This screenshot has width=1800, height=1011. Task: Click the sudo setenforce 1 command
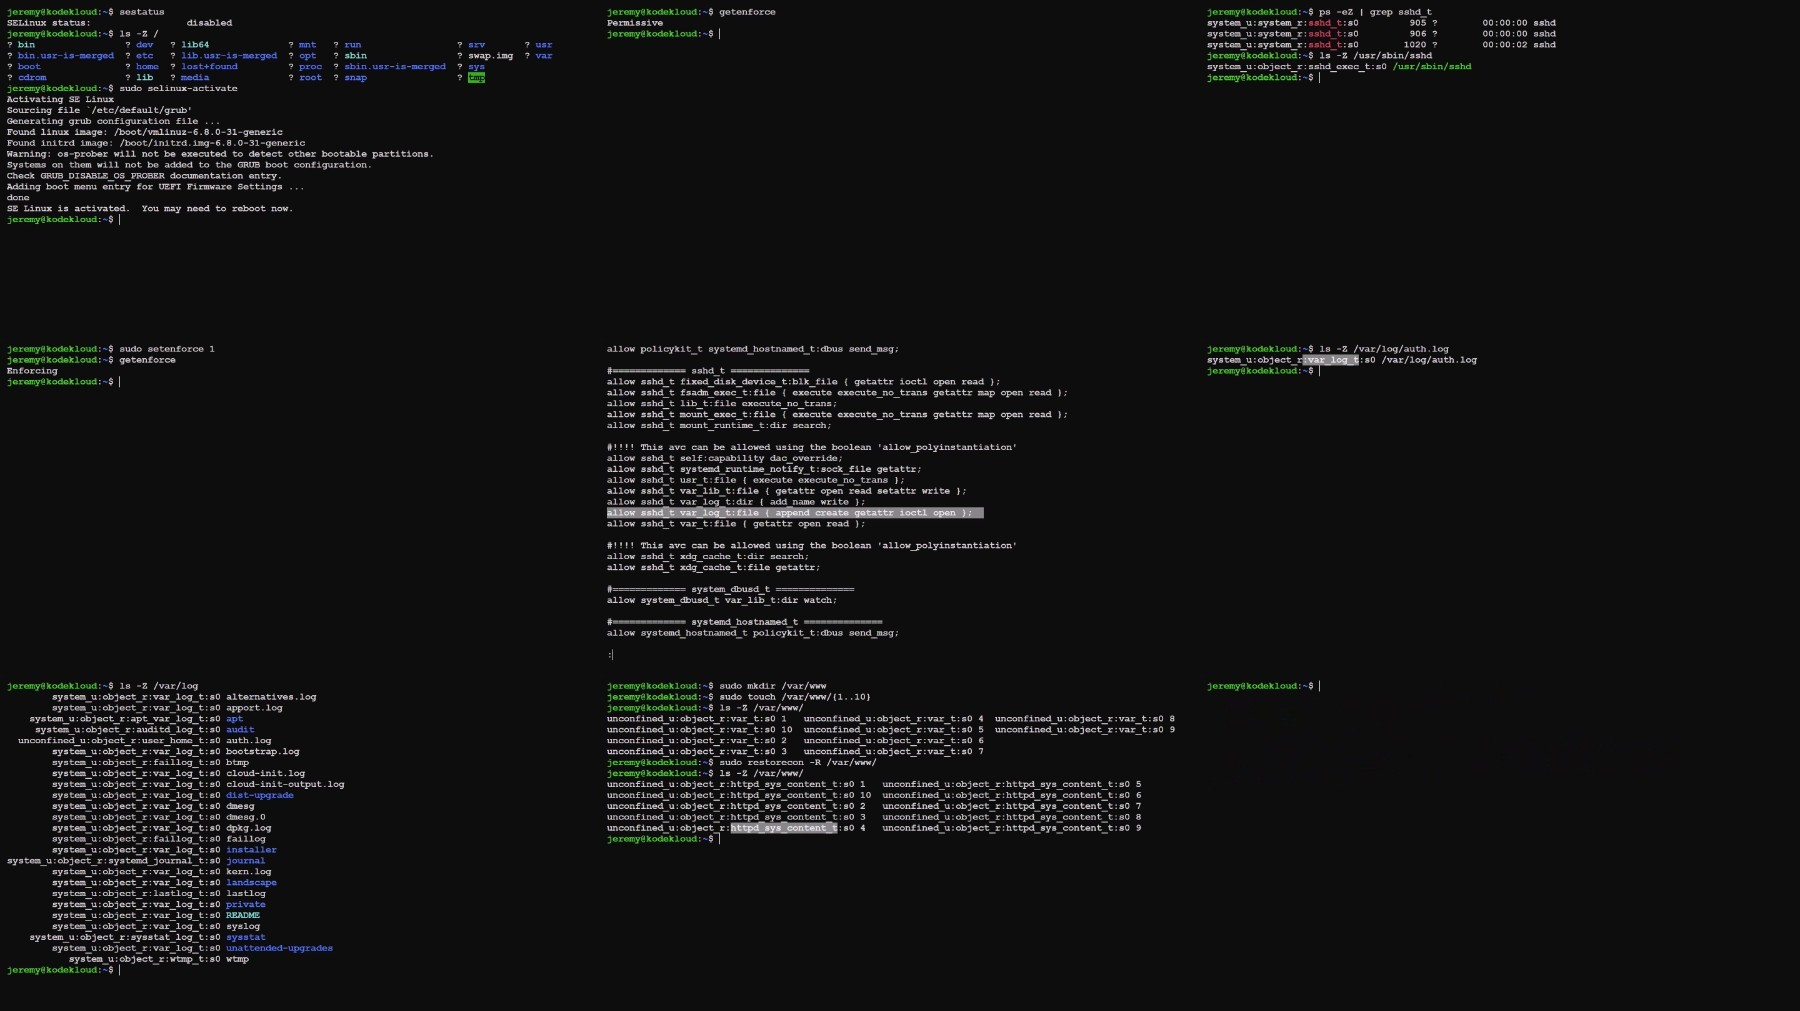(166, 349)
